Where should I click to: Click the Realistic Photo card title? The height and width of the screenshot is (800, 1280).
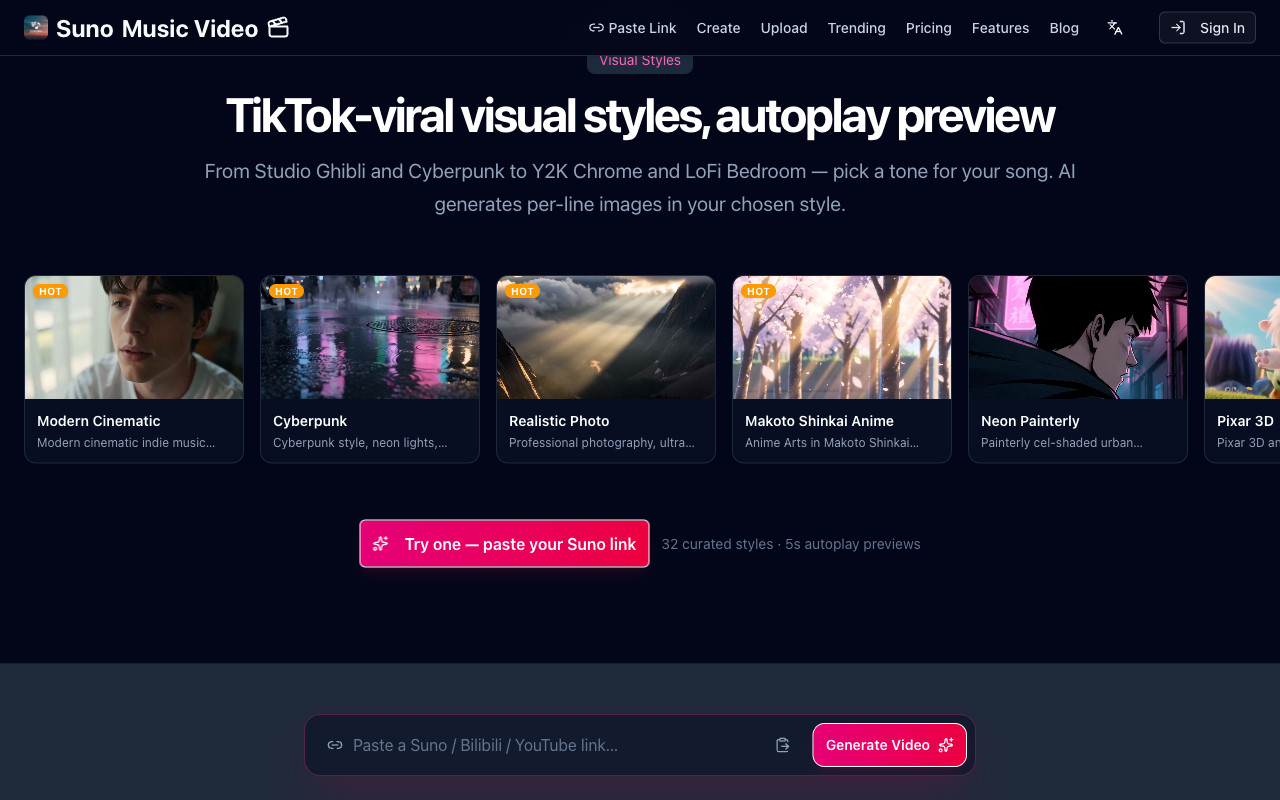[x=559, y=421]
